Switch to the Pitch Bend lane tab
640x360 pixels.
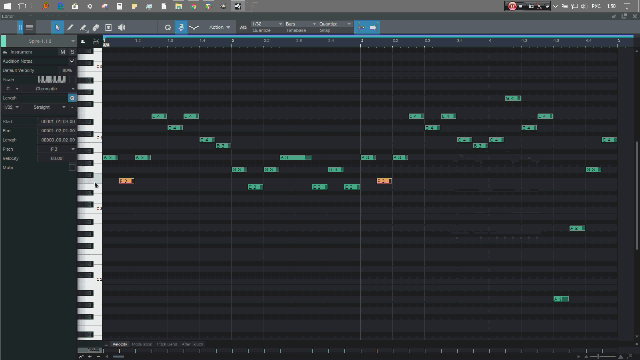(167, 344)
